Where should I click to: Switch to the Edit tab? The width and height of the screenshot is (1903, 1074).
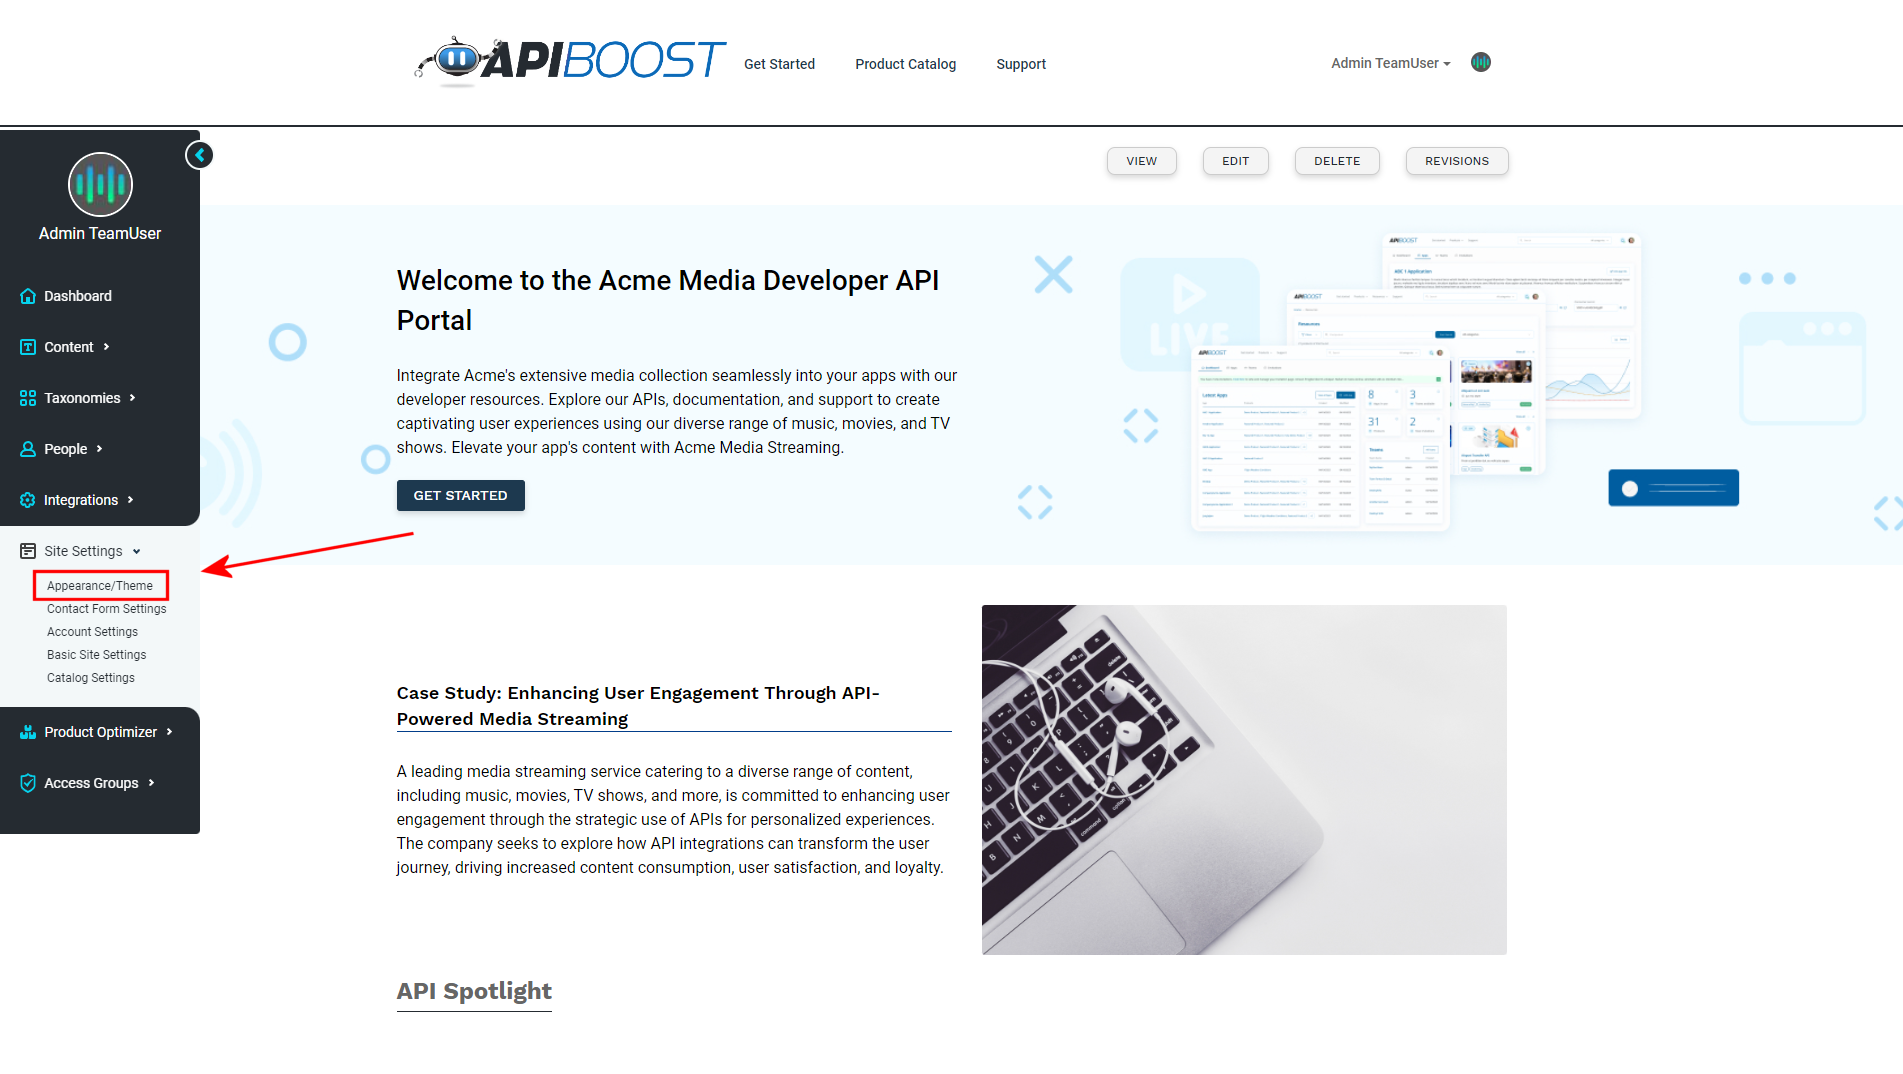(x=1236, y=161)
